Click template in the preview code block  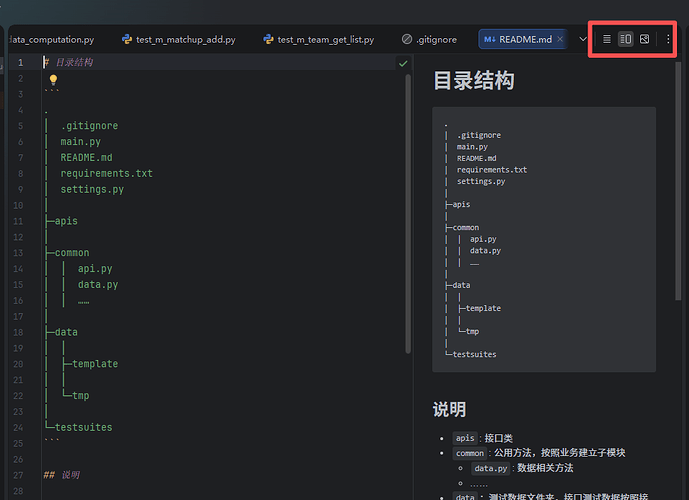tap(483, 308)
